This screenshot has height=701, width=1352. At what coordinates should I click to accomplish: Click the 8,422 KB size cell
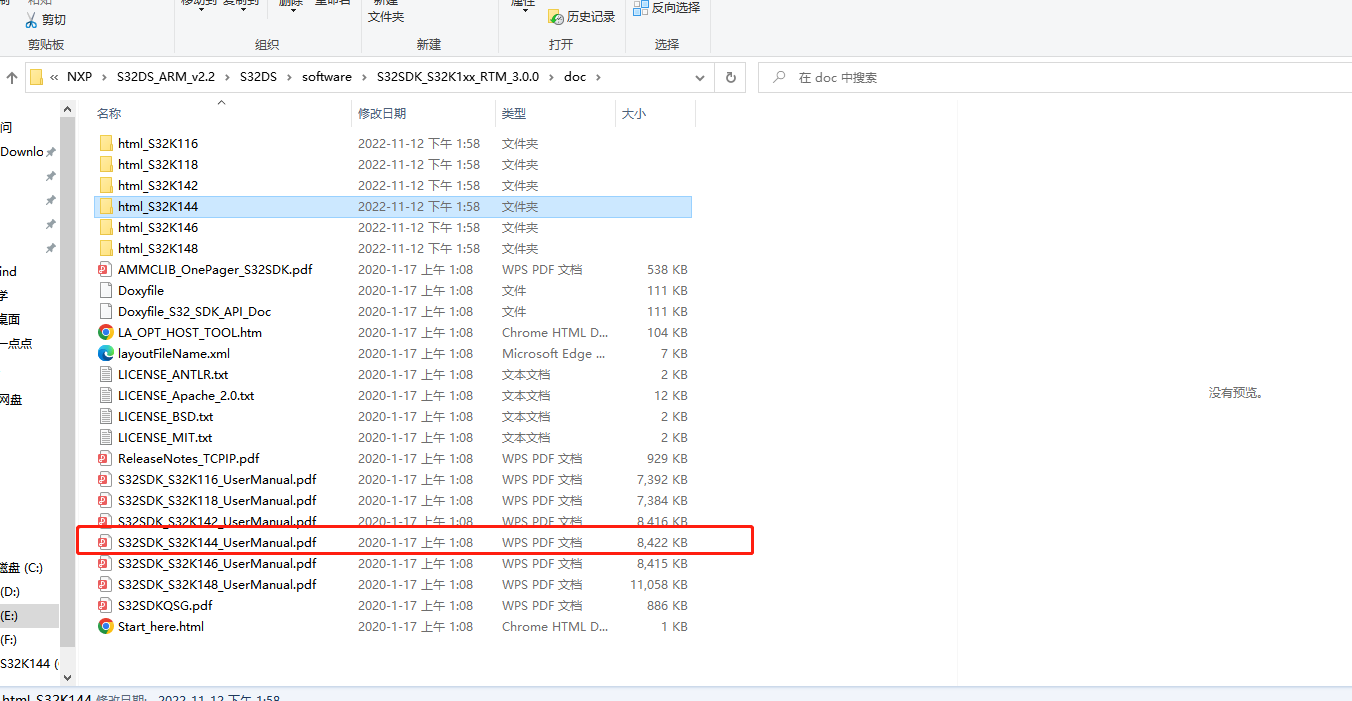(663, 542)
